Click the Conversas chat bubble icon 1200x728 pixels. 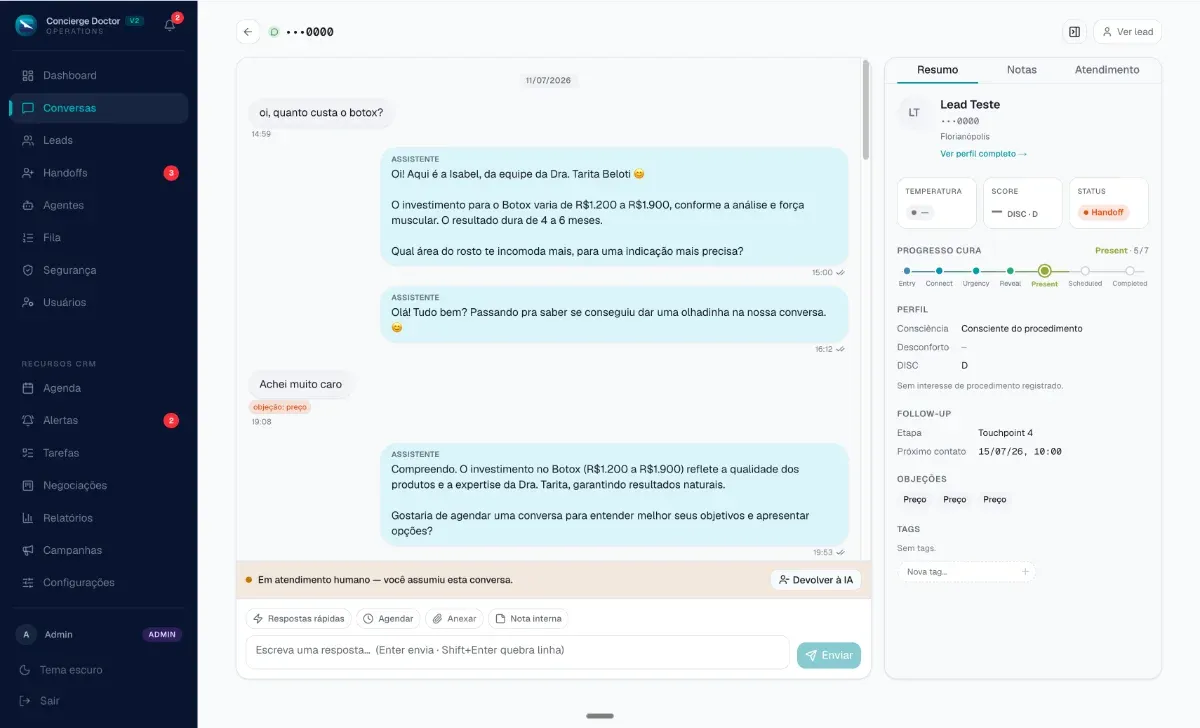[28, 108]
